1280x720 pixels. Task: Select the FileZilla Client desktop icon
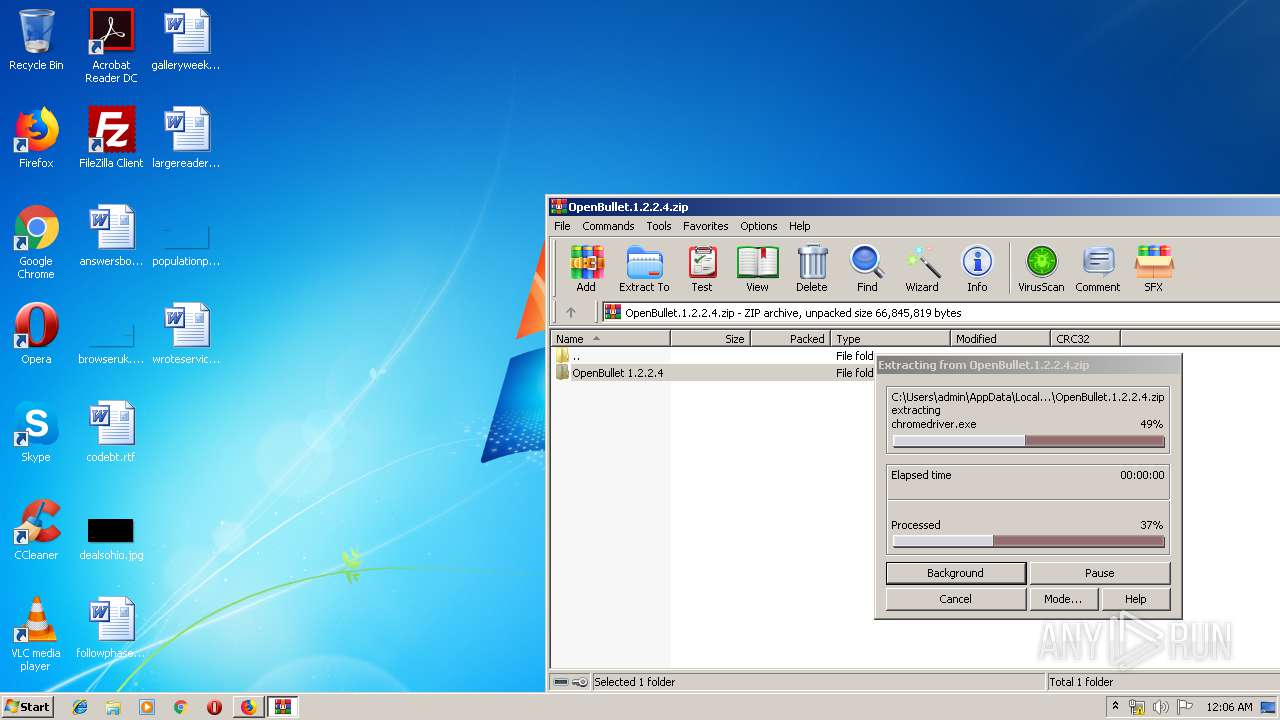click(x=111, y=138)
